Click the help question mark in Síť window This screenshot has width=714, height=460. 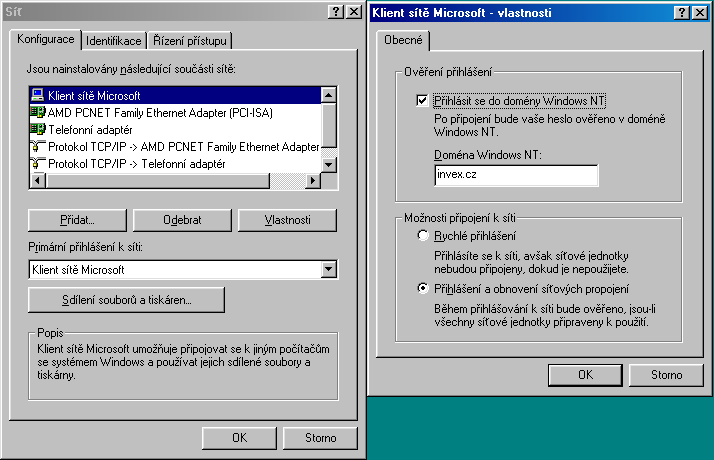pyautogui.click(x=336, y=12)
